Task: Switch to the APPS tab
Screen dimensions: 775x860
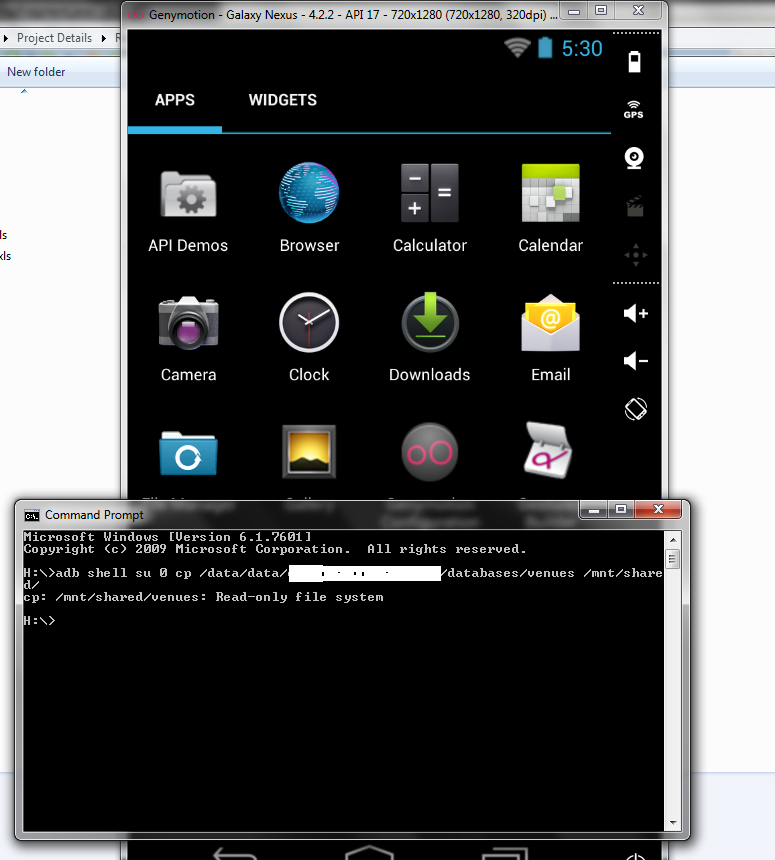Action: point(174,100)
